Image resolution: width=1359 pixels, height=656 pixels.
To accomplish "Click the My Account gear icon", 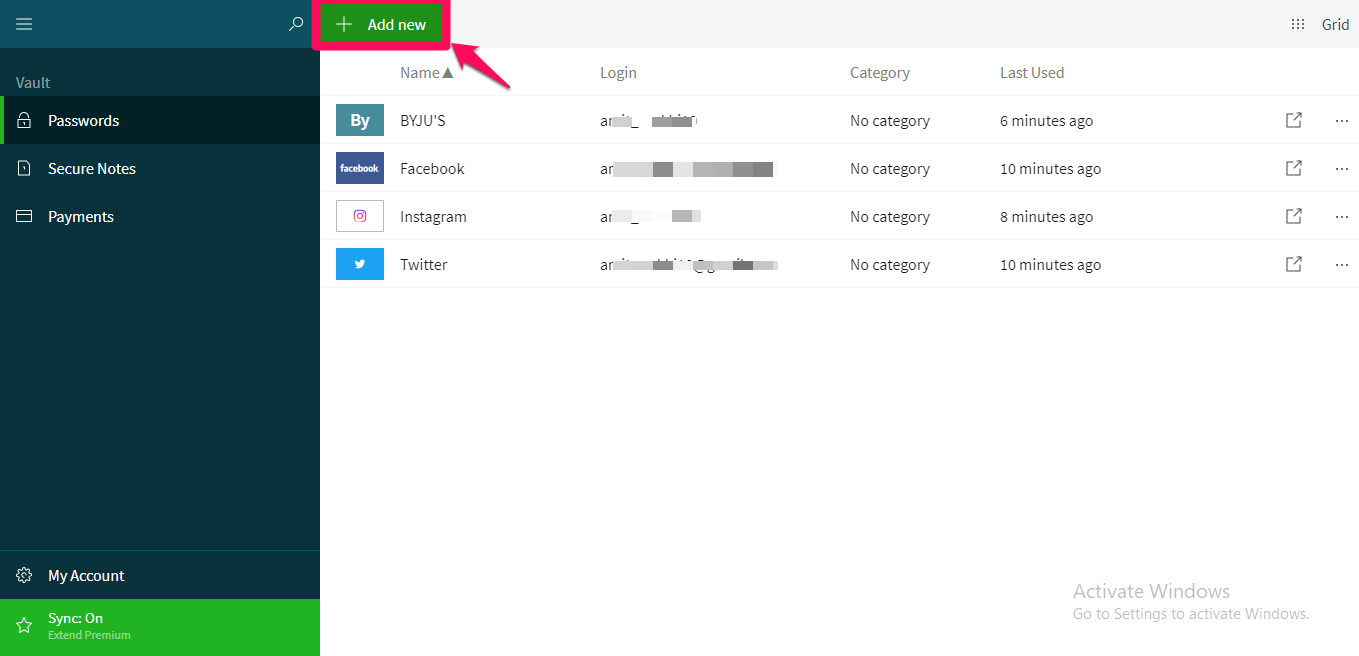I will coord(24,575).
